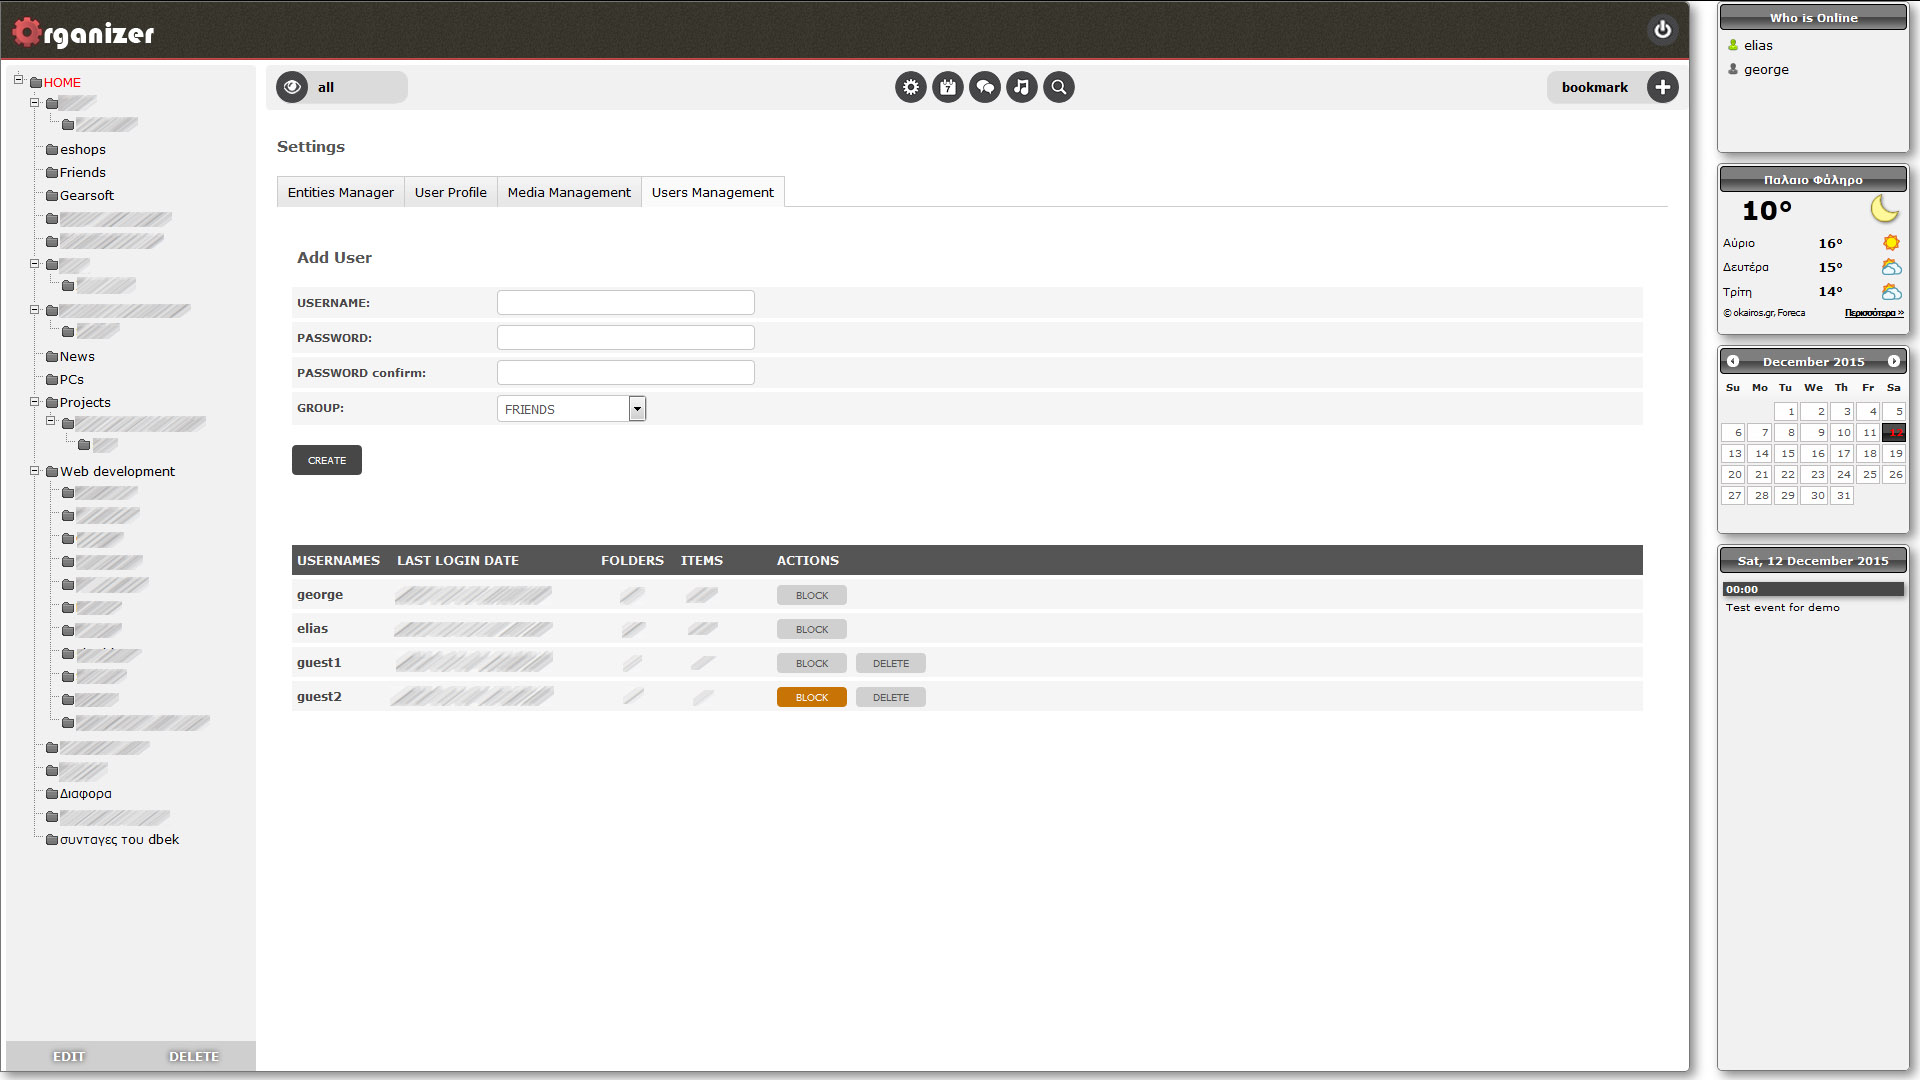The height and width of the screenshot is (1080, 1920).
Task: Select day 31 in December calendar
Action: coord(1842,495)
